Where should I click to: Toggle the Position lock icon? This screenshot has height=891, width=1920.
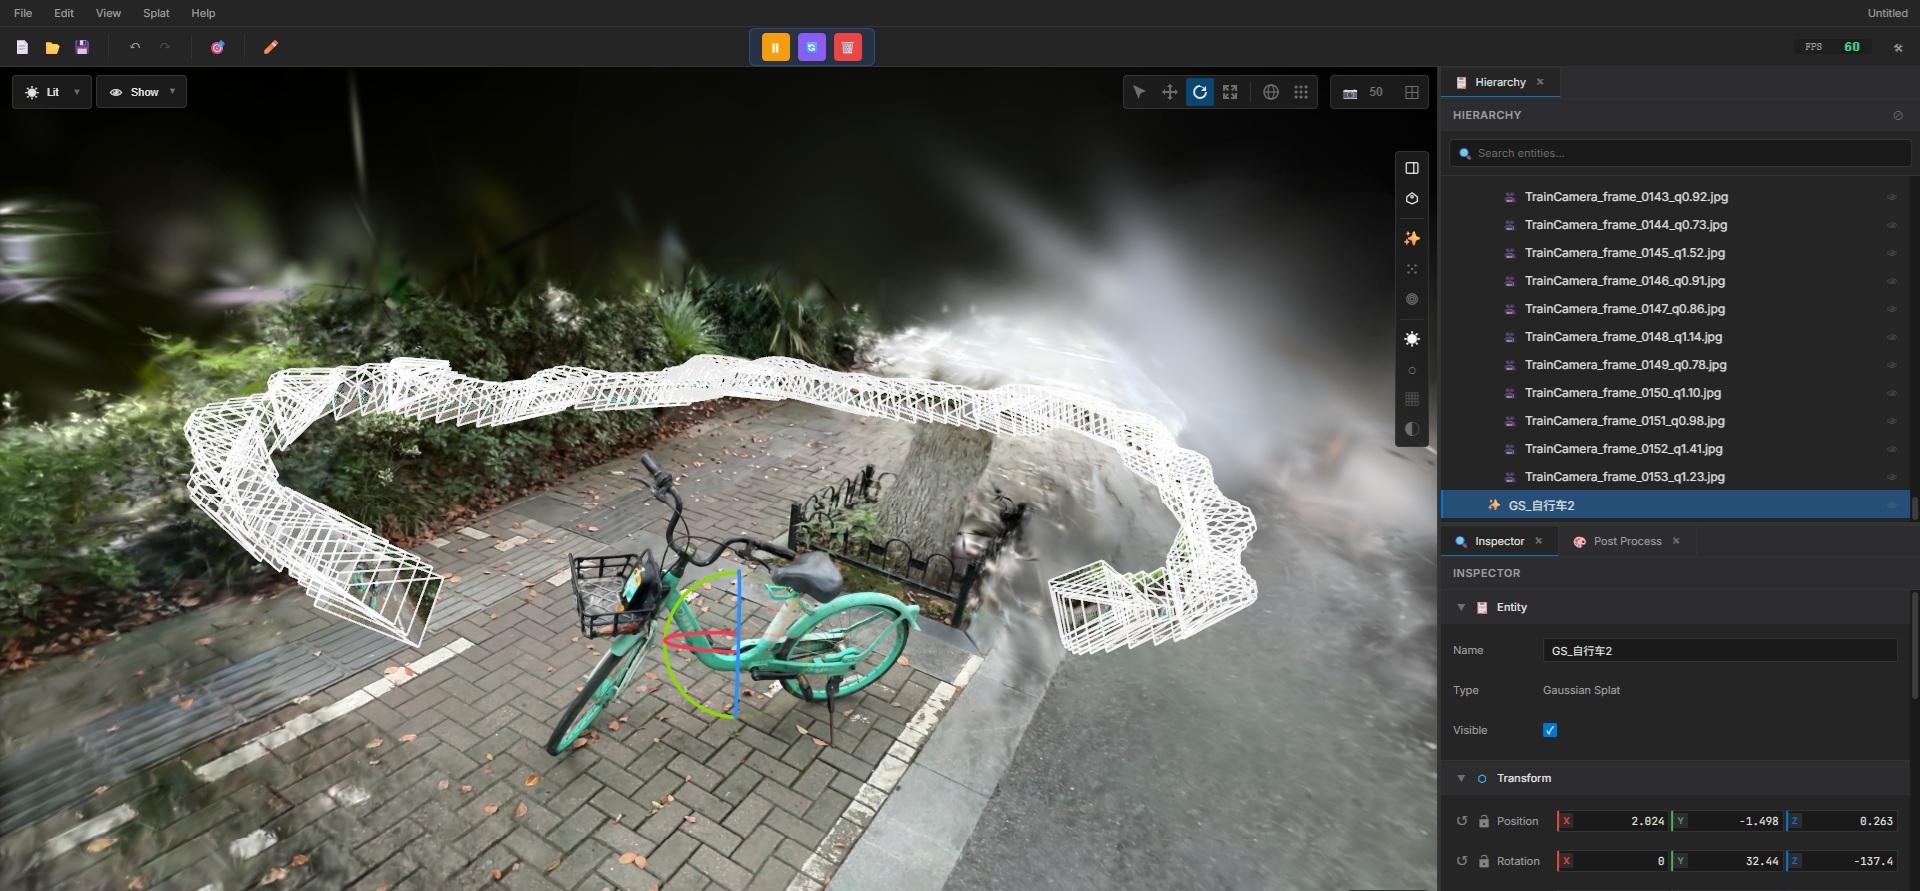tap(1484, 821)
